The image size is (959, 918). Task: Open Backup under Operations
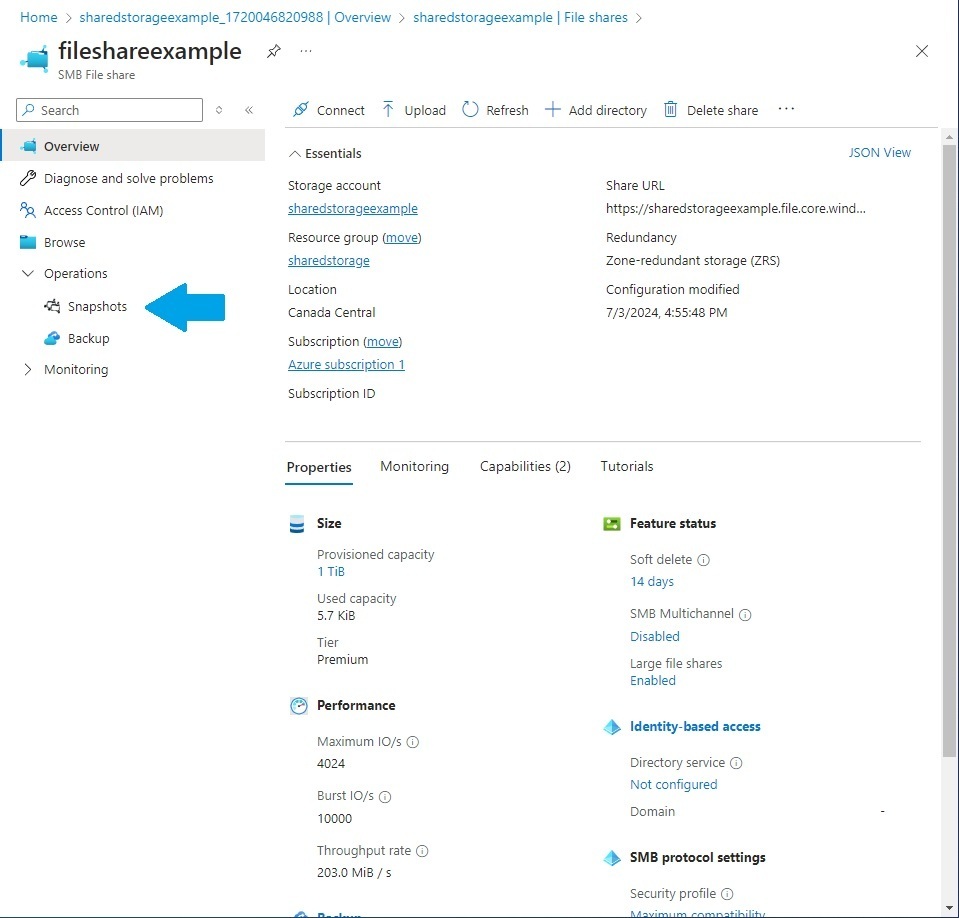coord(89,338)
